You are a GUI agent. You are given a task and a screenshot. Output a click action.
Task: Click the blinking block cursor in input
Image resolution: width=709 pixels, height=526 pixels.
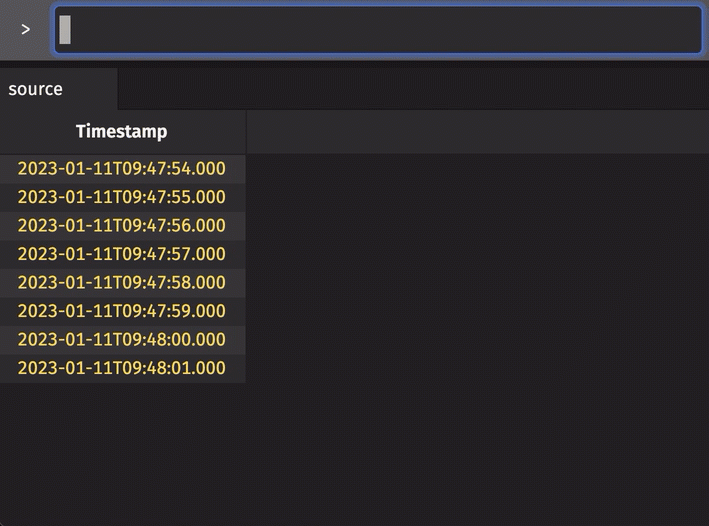pos(65,30)
